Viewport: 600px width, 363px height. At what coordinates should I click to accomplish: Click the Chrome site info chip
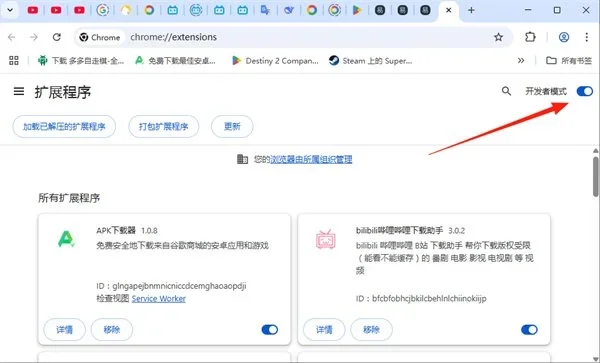100,37
